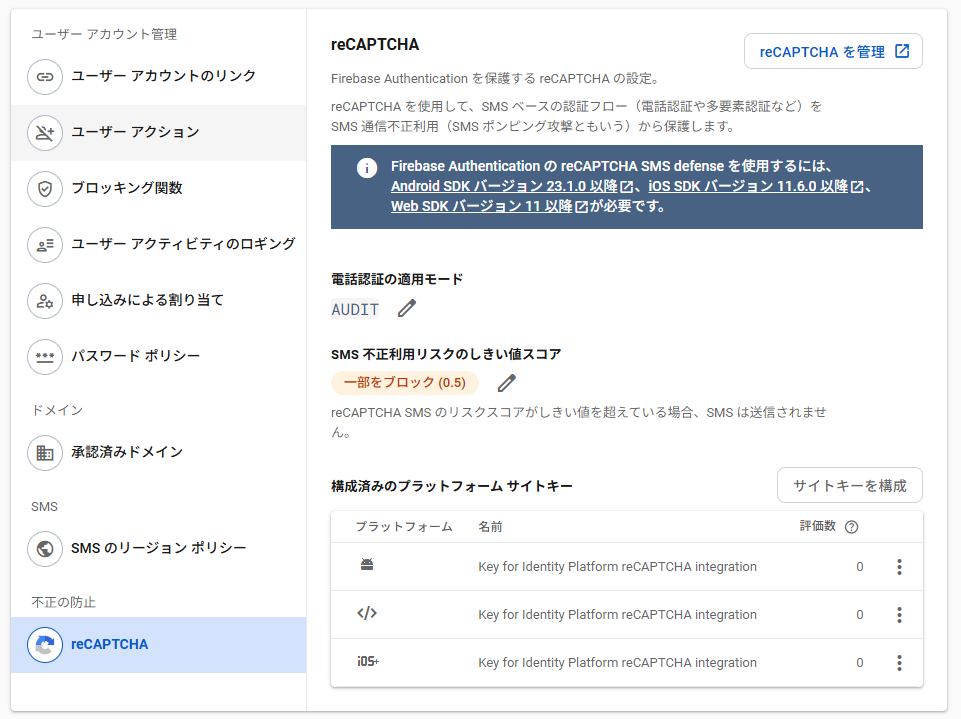Click the 評価数 column header
Viewport: 961px width, 719px height.
point(818,526)
